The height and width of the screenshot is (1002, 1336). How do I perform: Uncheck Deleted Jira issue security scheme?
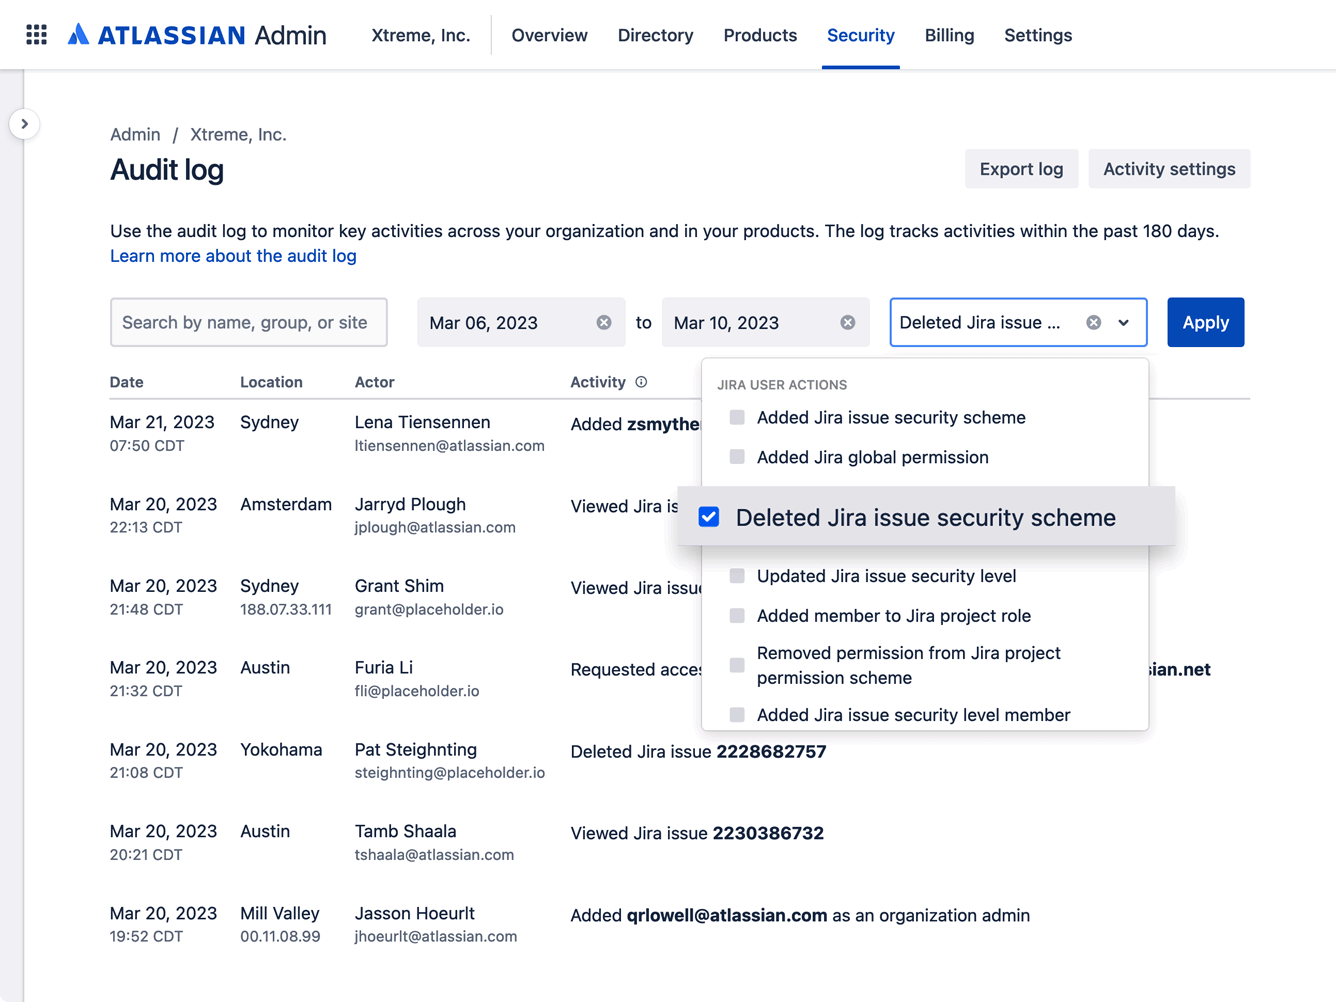709,517
